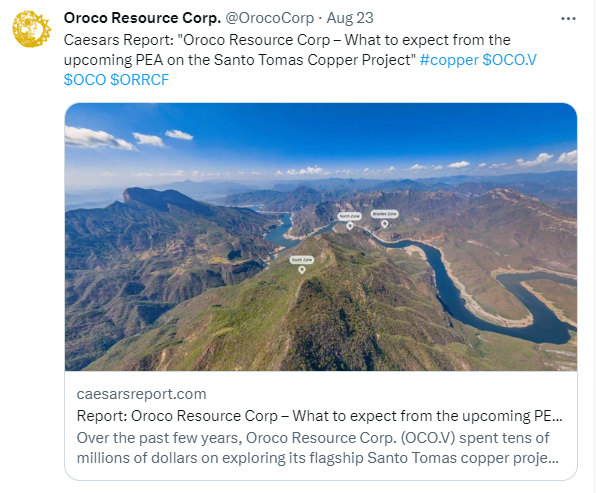
Task: Click the card description about Santo Tomas
Action: click(x=318, y=448)
